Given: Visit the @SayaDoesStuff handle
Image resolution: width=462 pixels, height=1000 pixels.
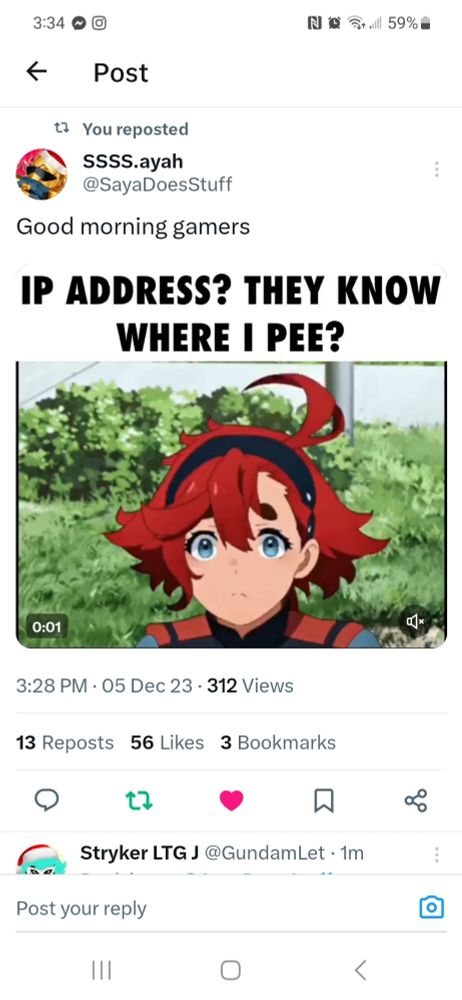Looking at the screenshot, I should click(x=158, y=185).
